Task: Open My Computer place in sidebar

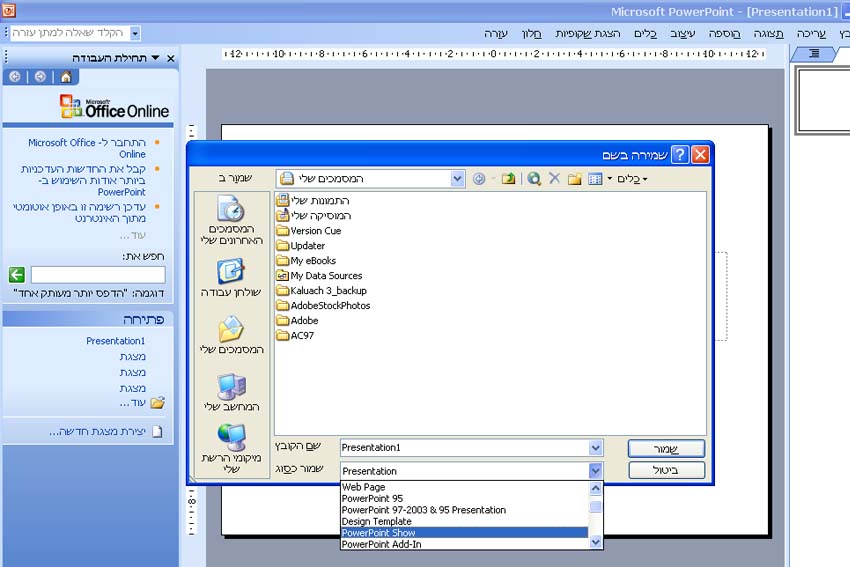Action: pyautogui.click(x=231, y=392)
